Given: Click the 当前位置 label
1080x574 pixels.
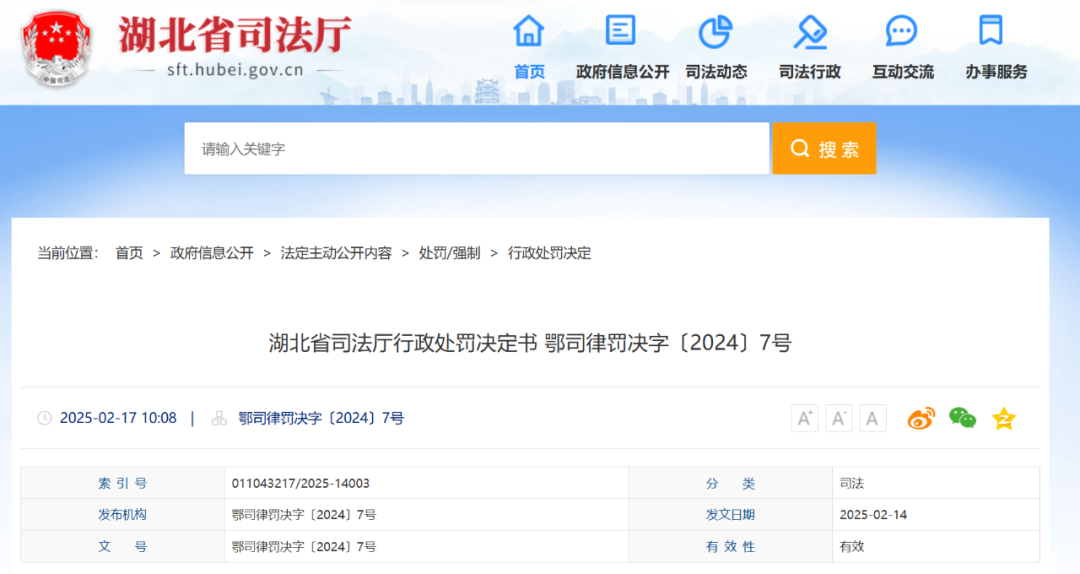Looking at the screenshot, I should click(x=68, y=253).
